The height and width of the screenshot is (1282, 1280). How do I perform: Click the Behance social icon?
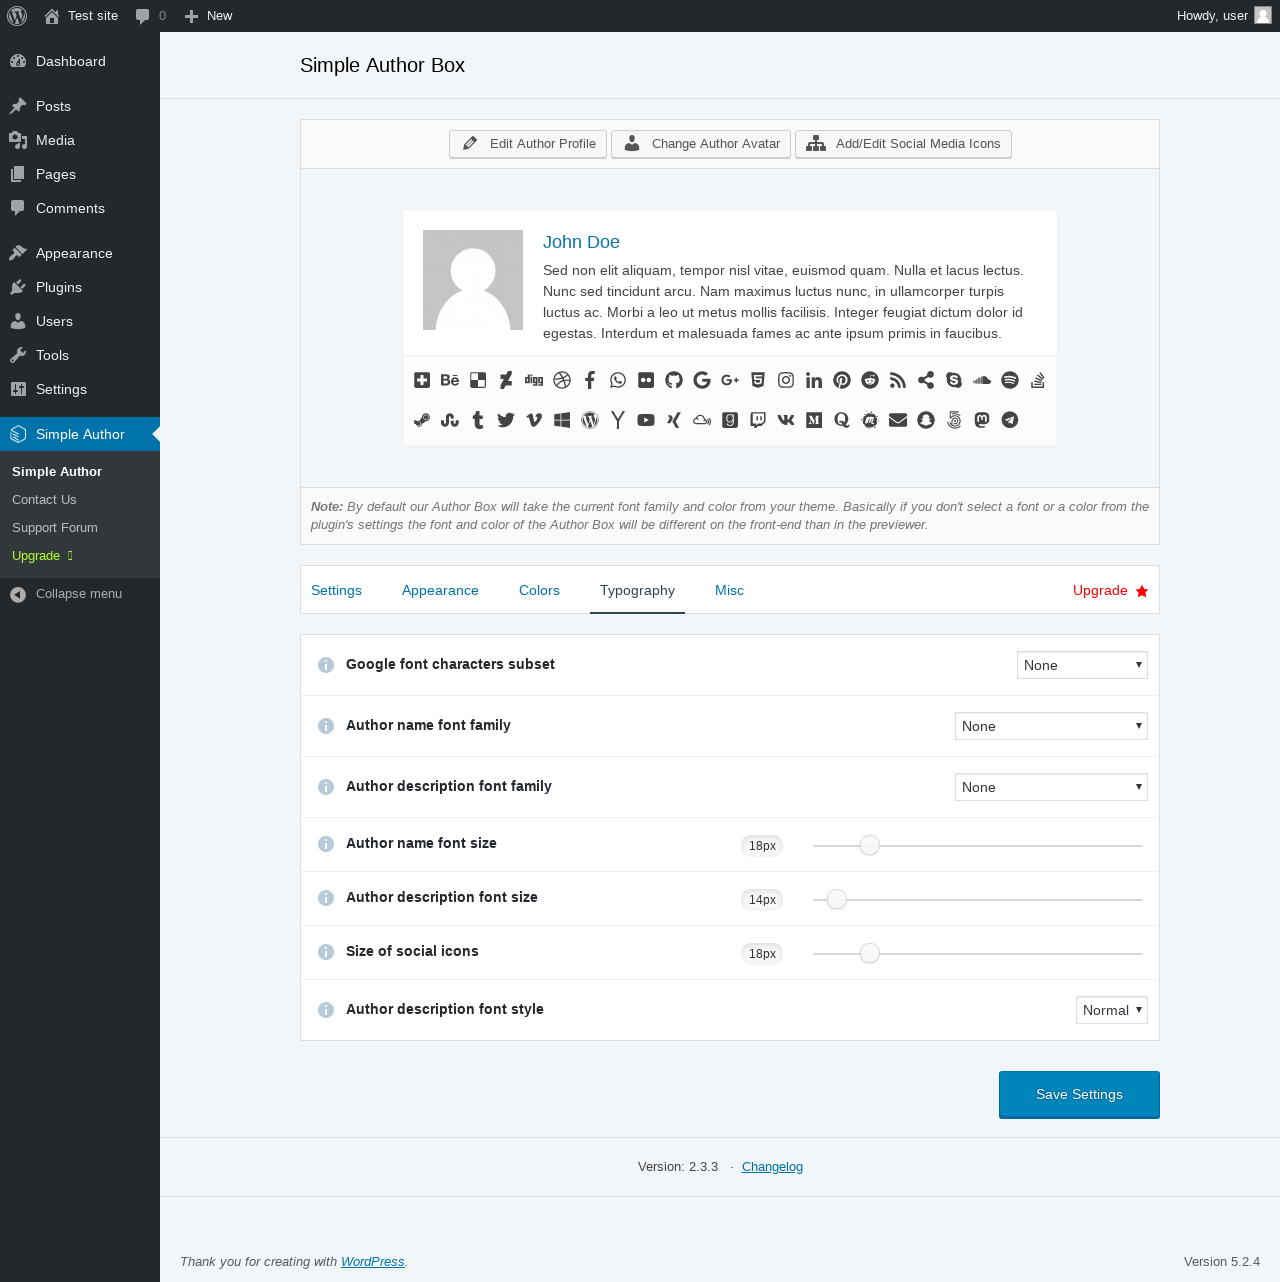[450, 380]
